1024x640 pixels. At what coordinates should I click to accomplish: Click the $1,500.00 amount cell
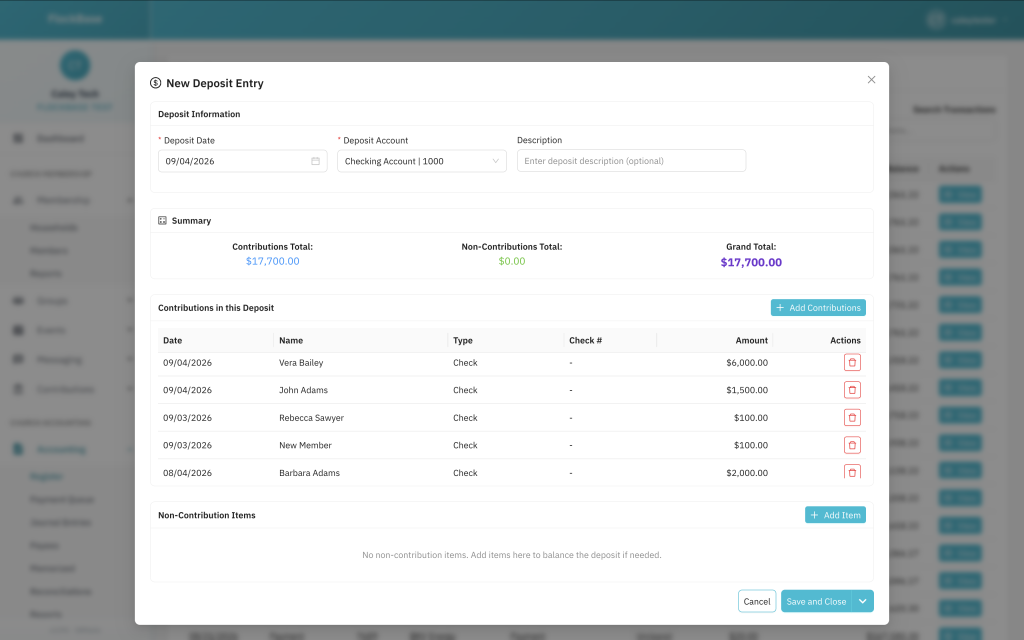tap(747, 390)
